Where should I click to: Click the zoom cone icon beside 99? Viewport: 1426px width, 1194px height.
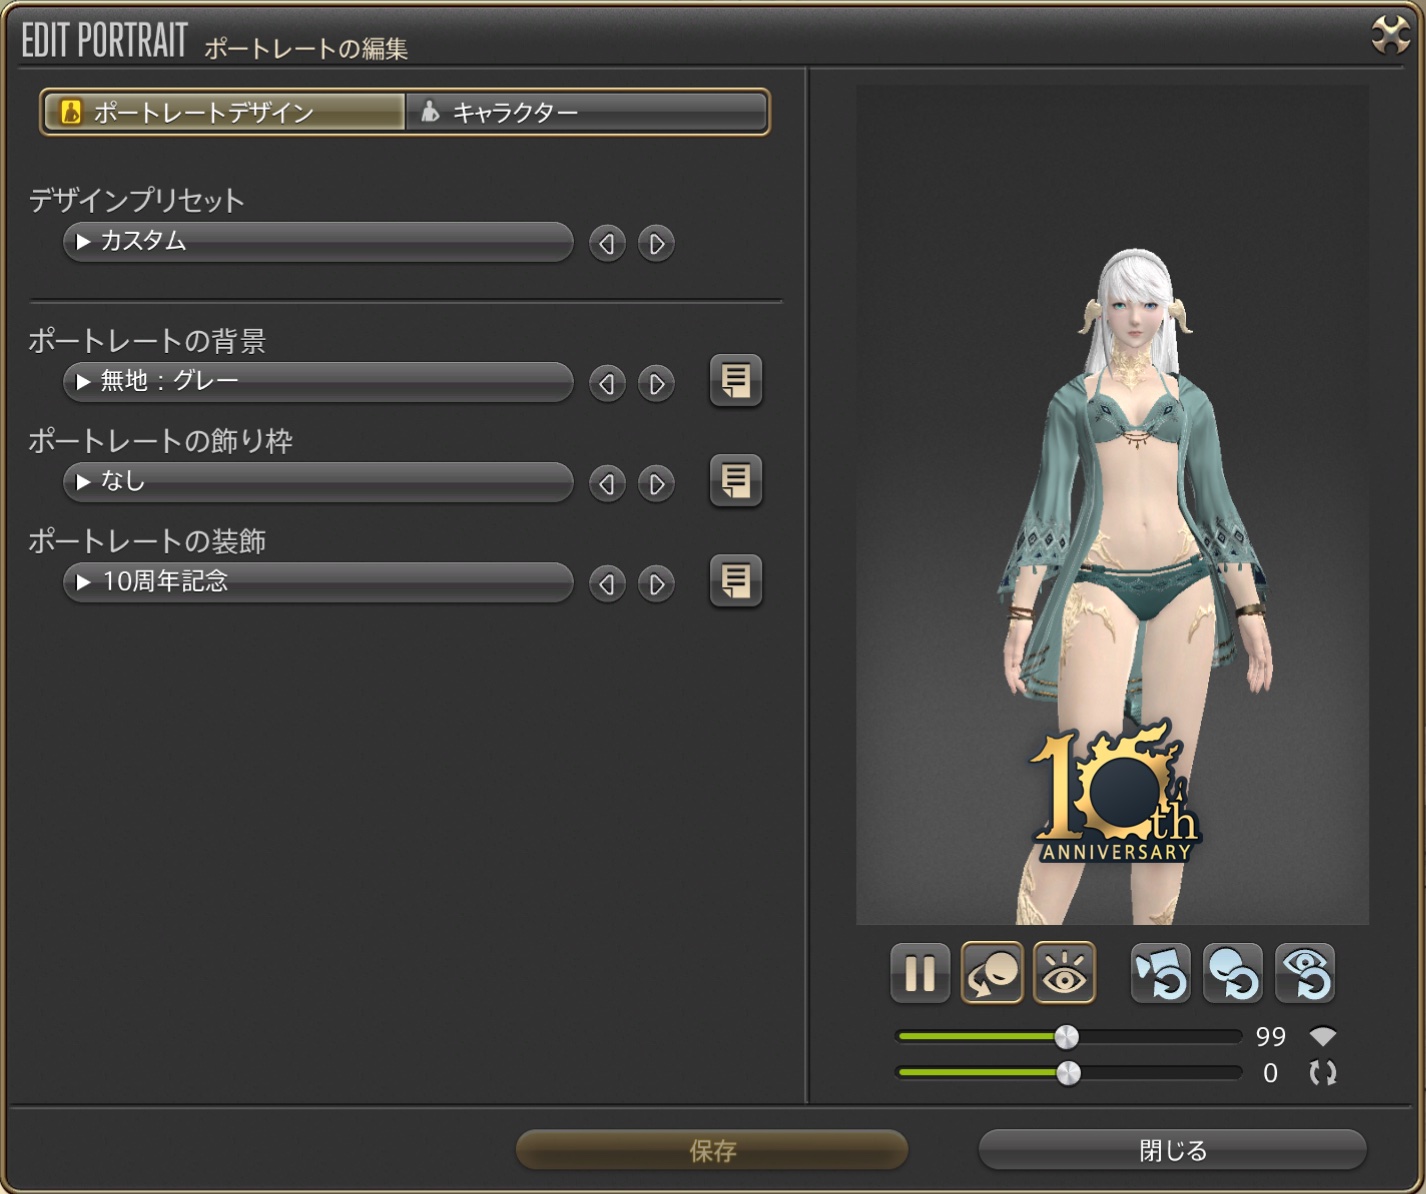1323,1037
